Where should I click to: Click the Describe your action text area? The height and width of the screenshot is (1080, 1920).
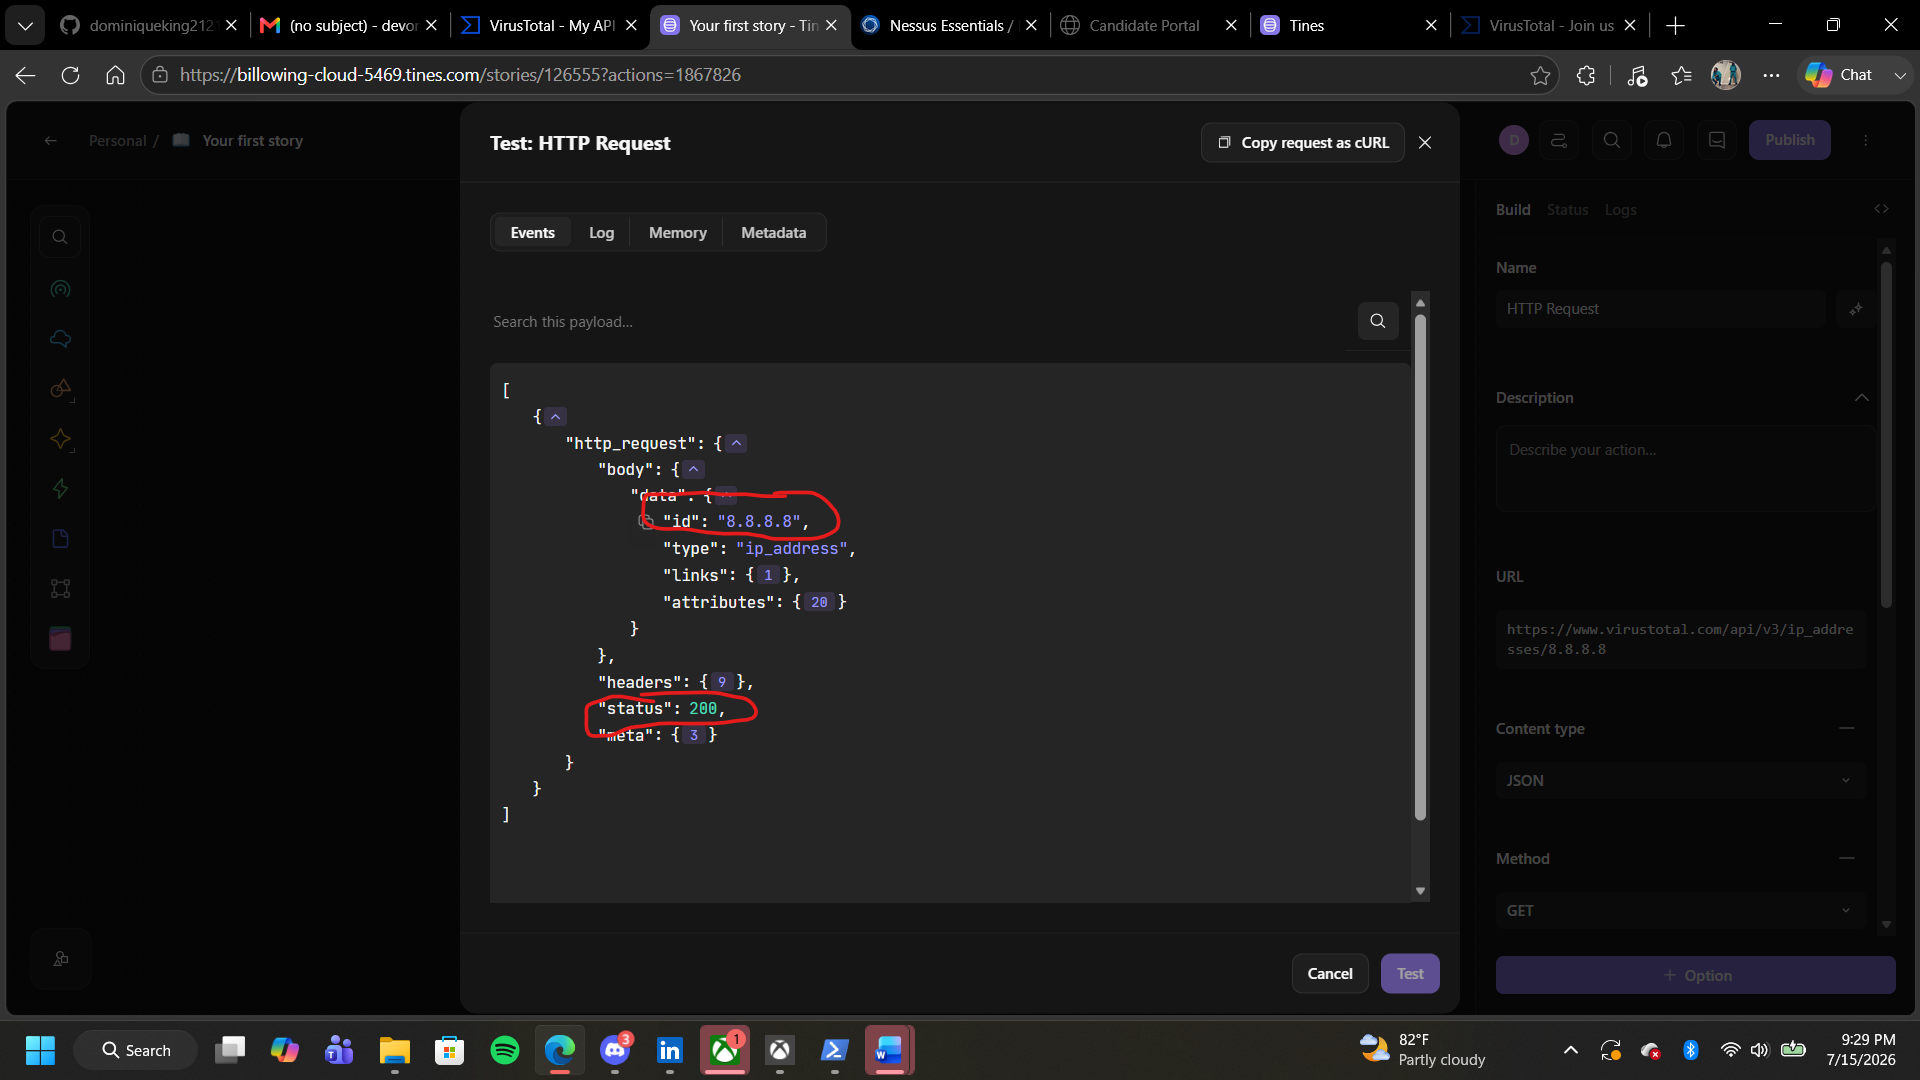tap(1685, 469)
